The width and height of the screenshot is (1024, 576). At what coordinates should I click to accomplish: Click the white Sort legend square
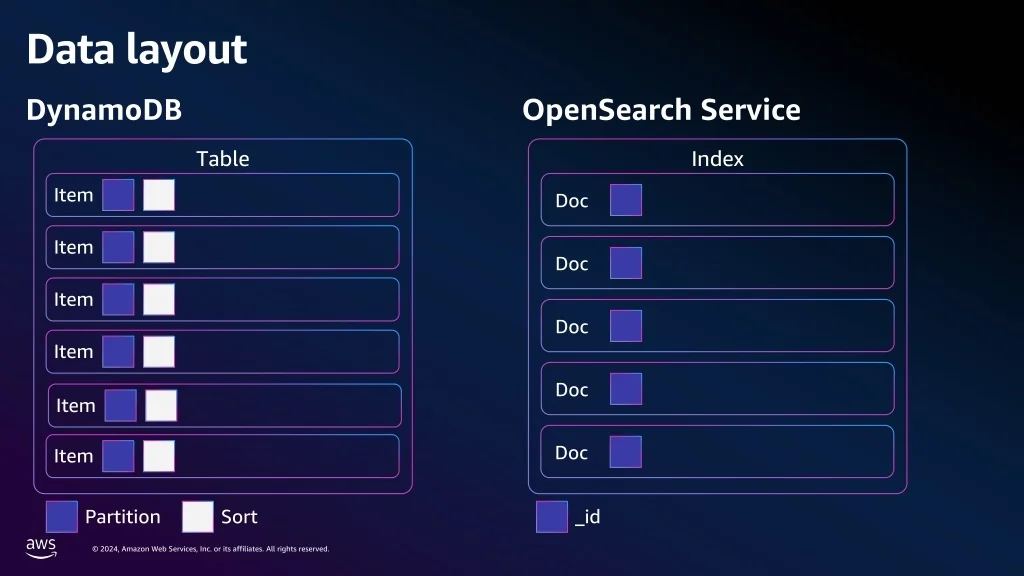(x=198, y=516)
